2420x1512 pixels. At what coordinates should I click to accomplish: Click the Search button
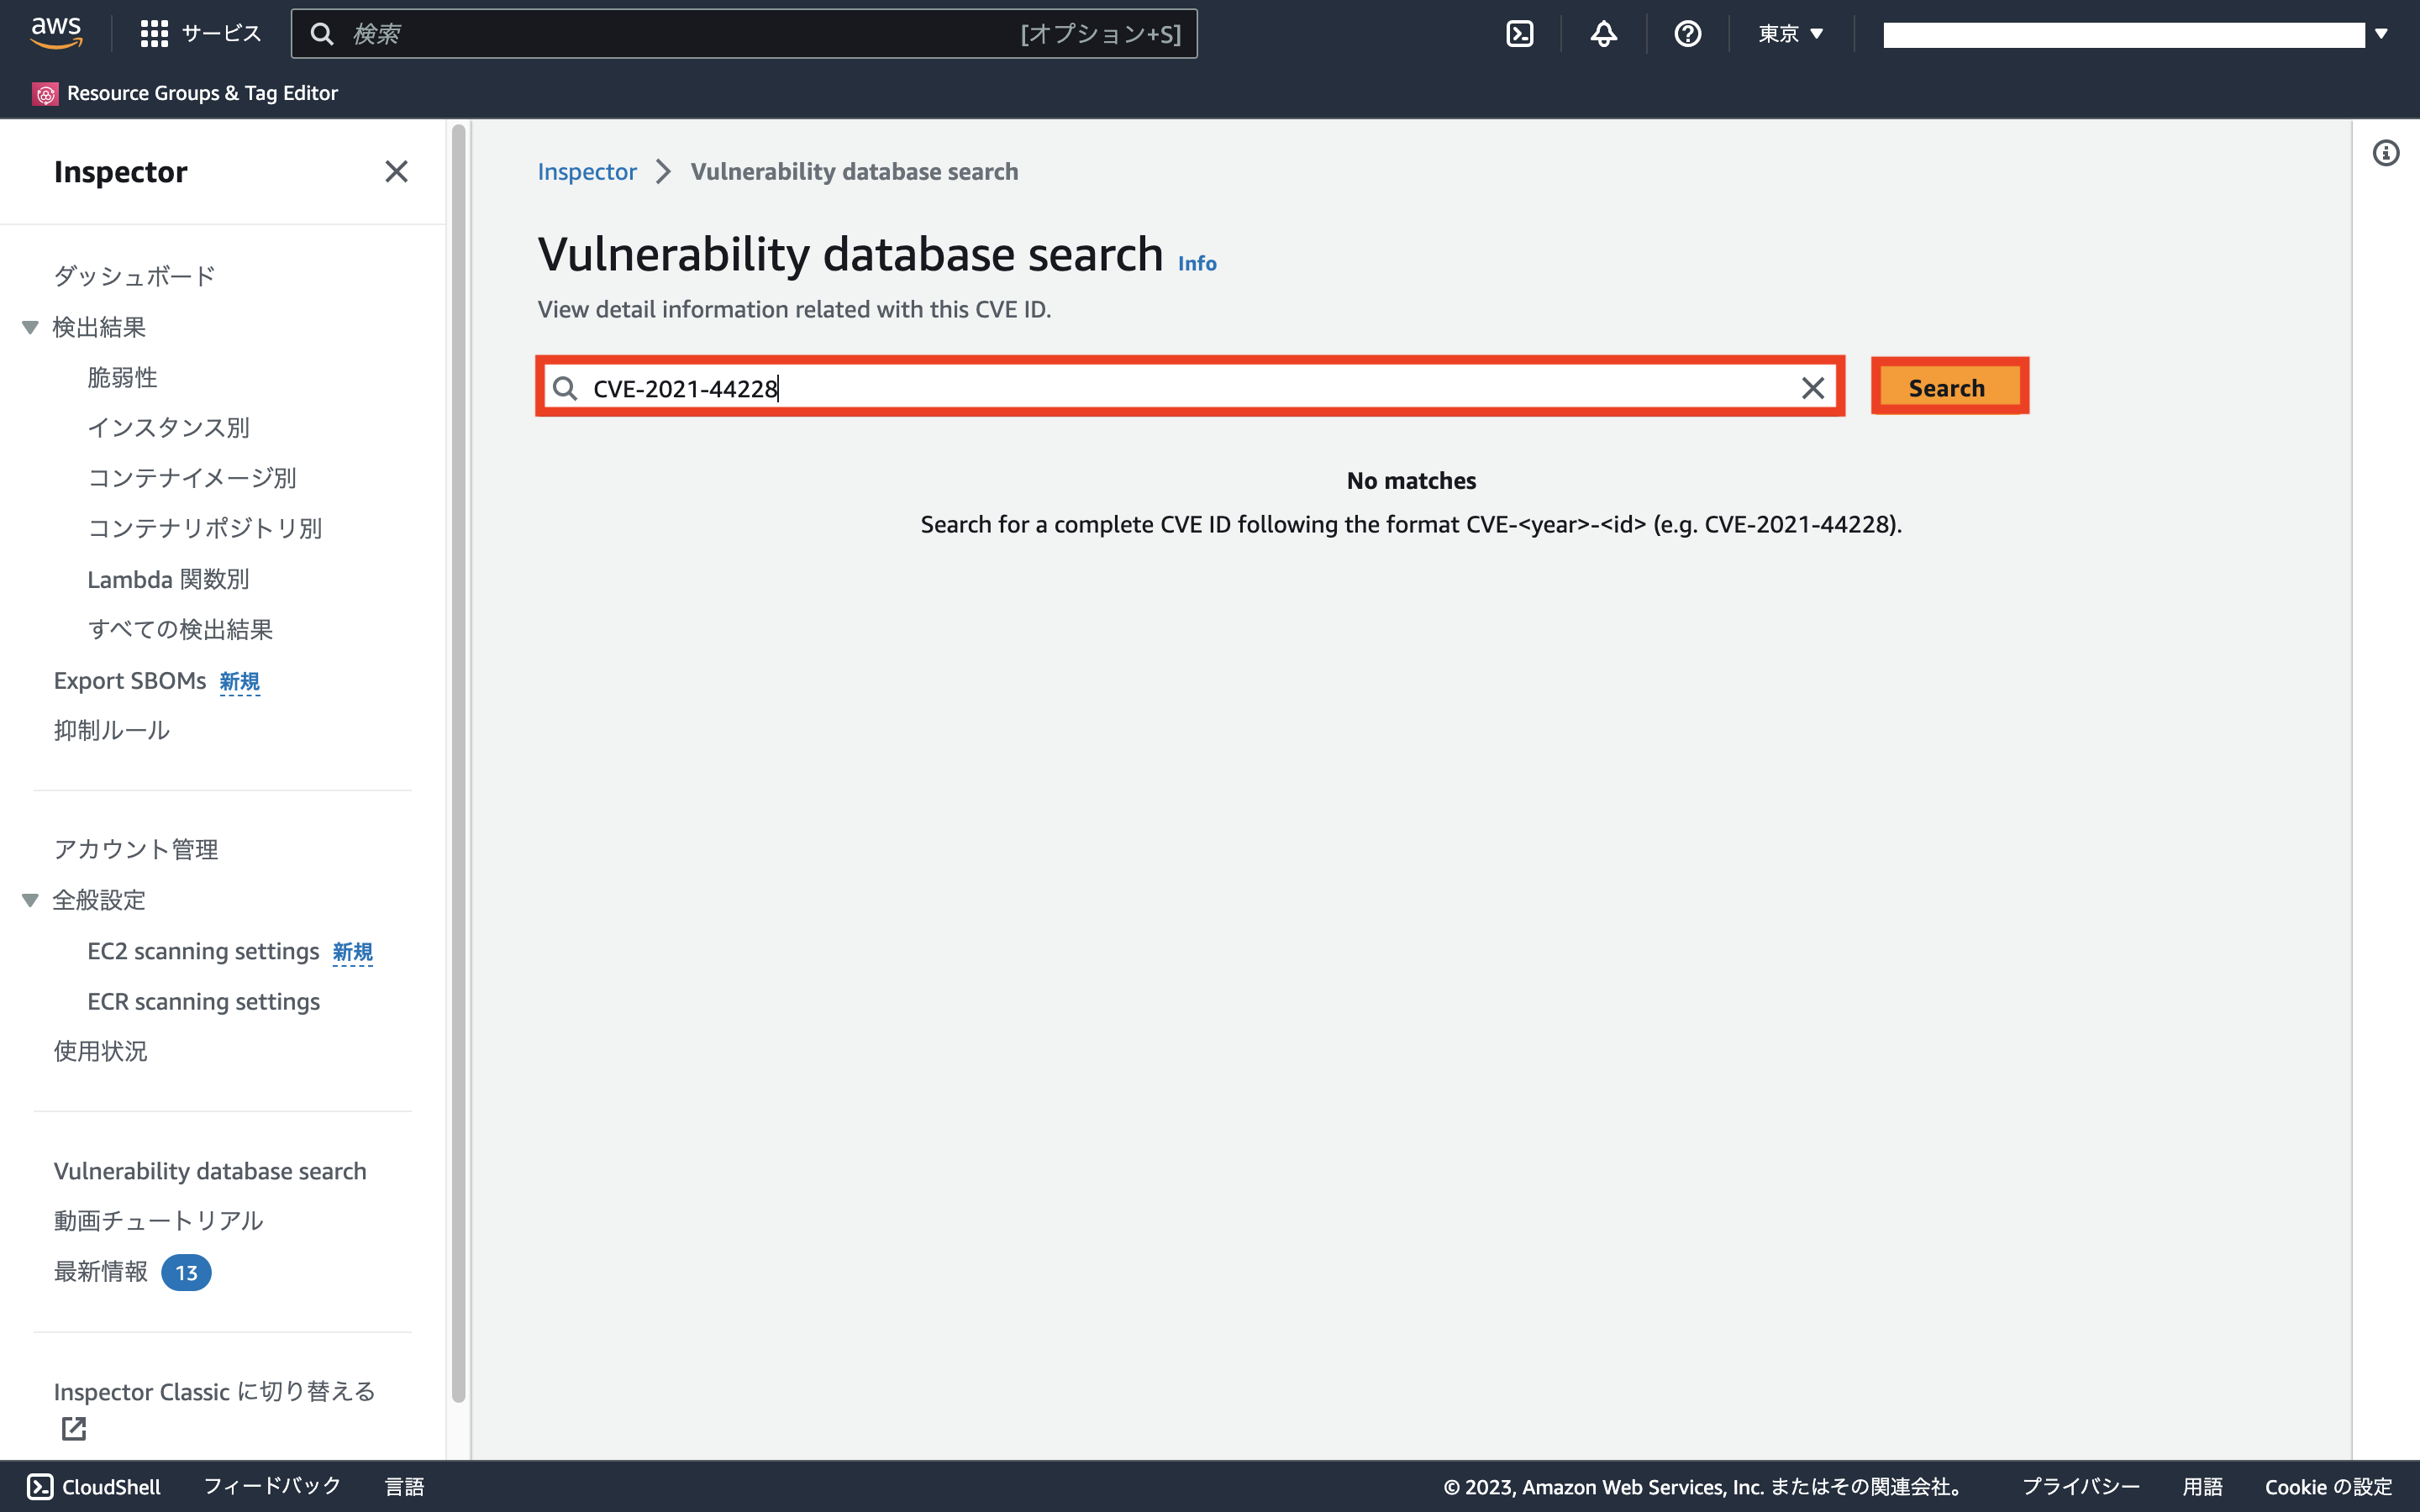1949,387
